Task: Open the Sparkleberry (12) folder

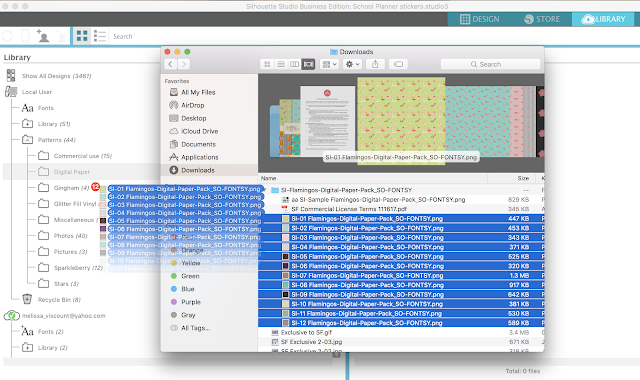Action: pyautogui.click(x=78, y=268)
